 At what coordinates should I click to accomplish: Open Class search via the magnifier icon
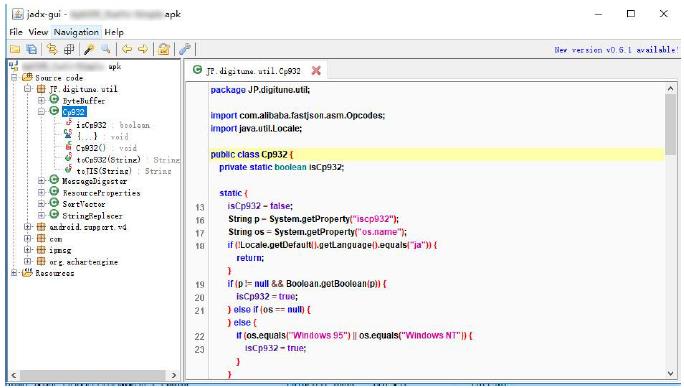pyautogui.click(x=106, y=49)
